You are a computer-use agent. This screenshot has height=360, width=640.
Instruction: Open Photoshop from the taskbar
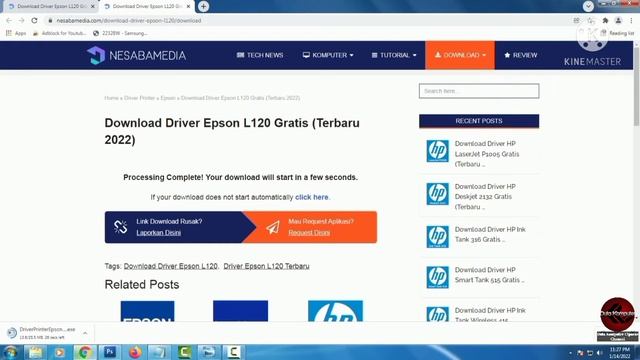click(110, 352)
